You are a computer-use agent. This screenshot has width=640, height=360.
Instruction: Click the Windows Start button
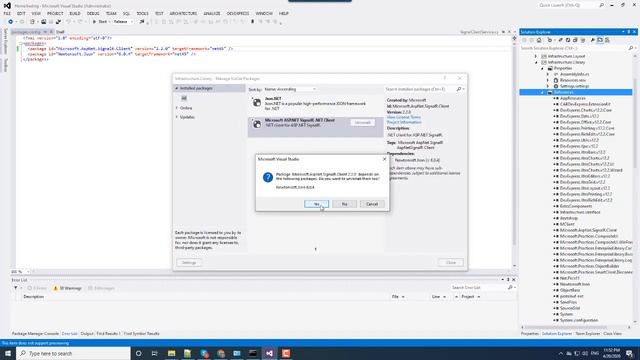tap(8, 353)
